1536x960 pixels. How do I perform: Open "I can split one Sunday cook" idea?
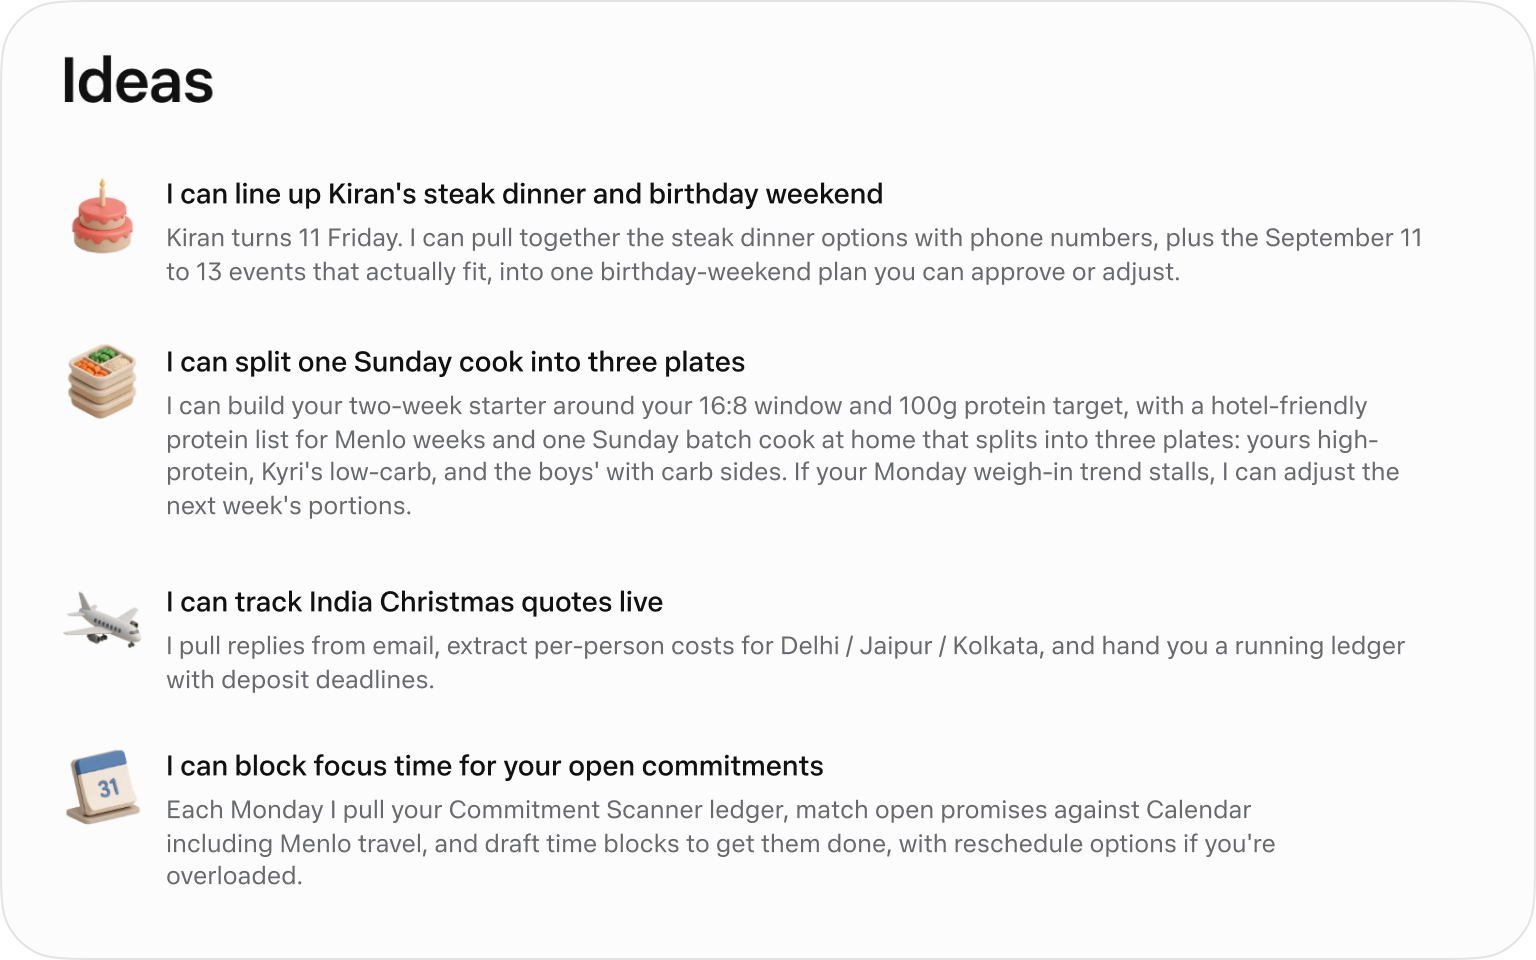(455, 362)
